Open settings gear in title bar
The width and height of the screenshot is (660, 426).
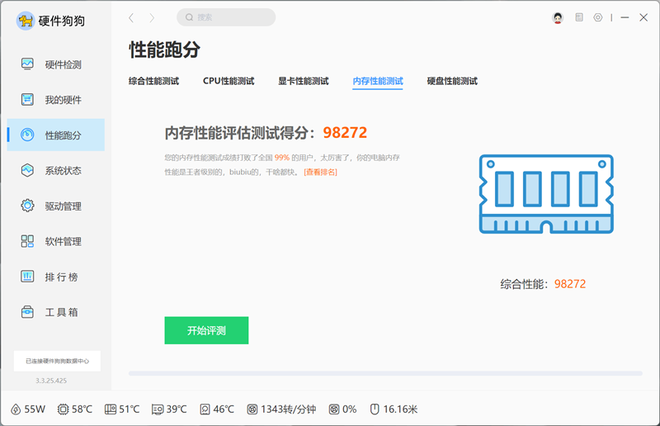[598, 18]
